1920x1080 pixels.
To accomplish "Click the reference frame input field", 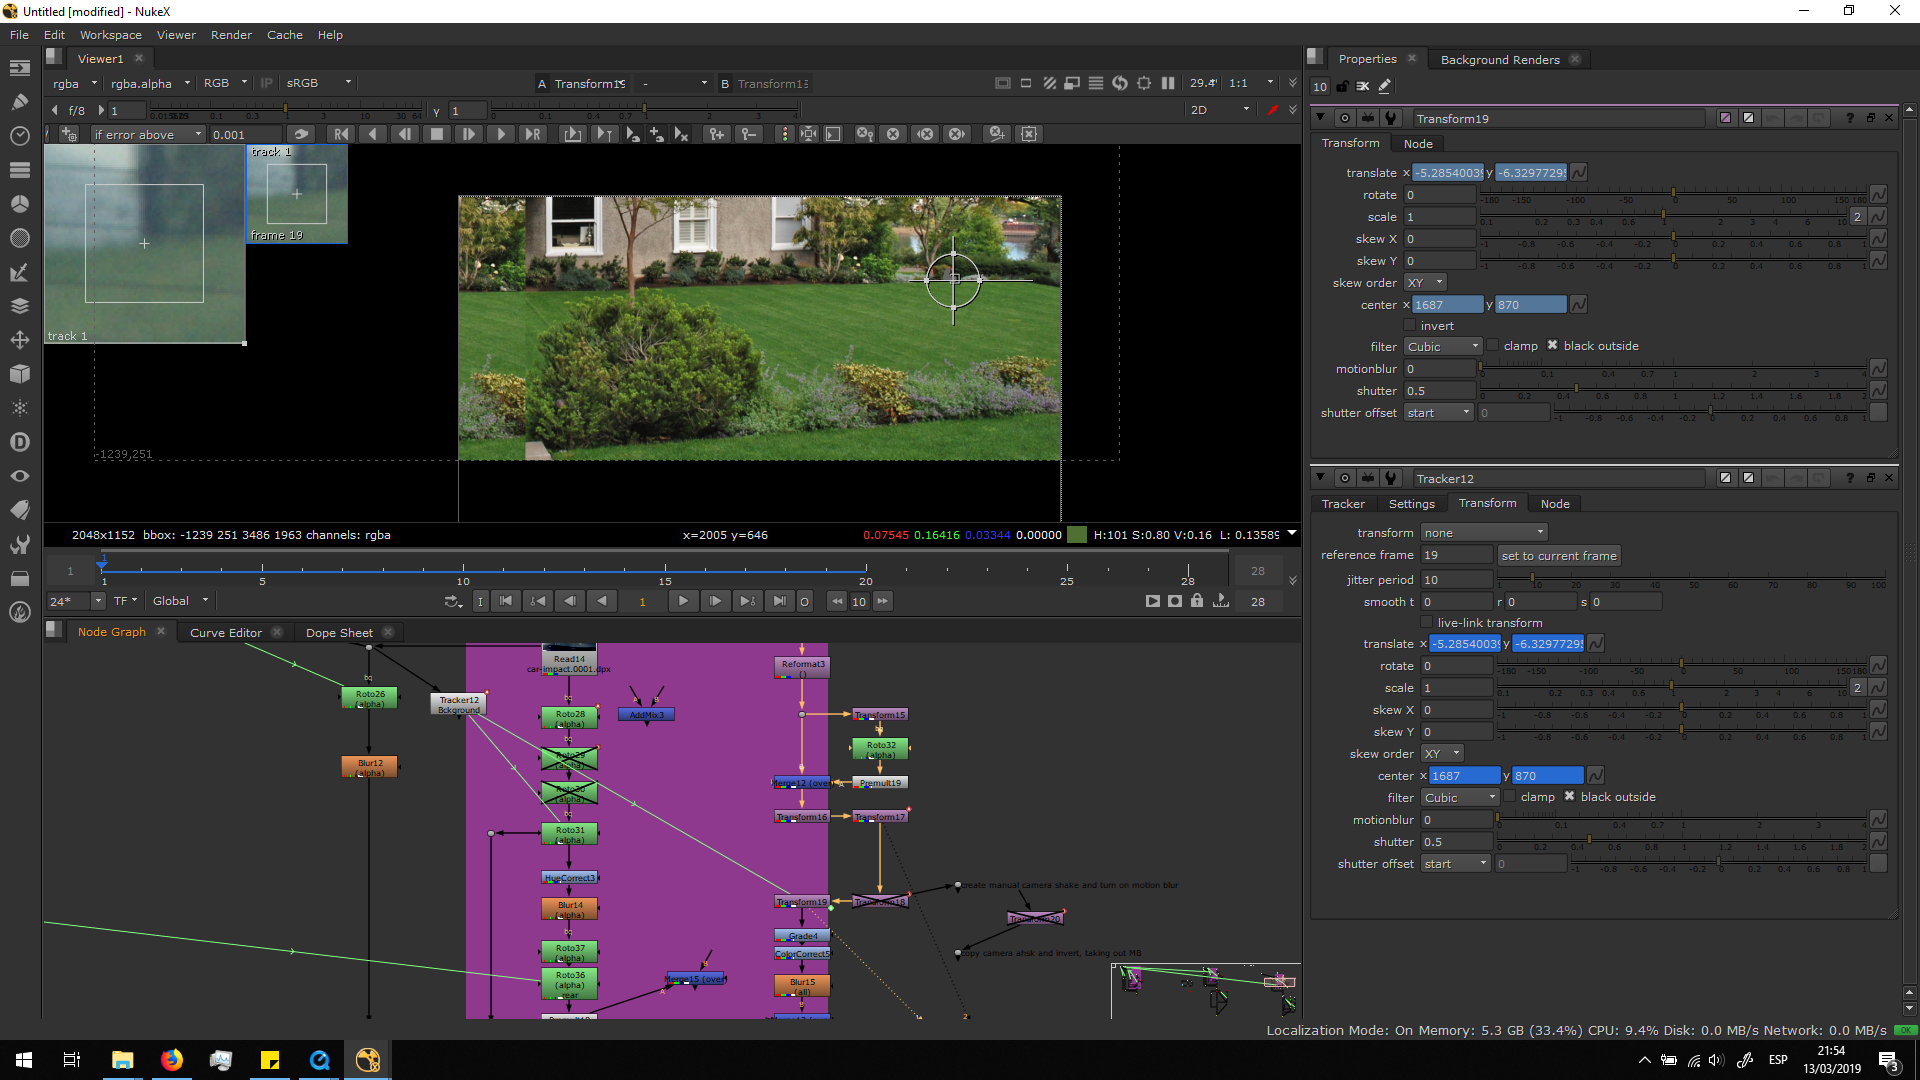I will pos(1455,556).
